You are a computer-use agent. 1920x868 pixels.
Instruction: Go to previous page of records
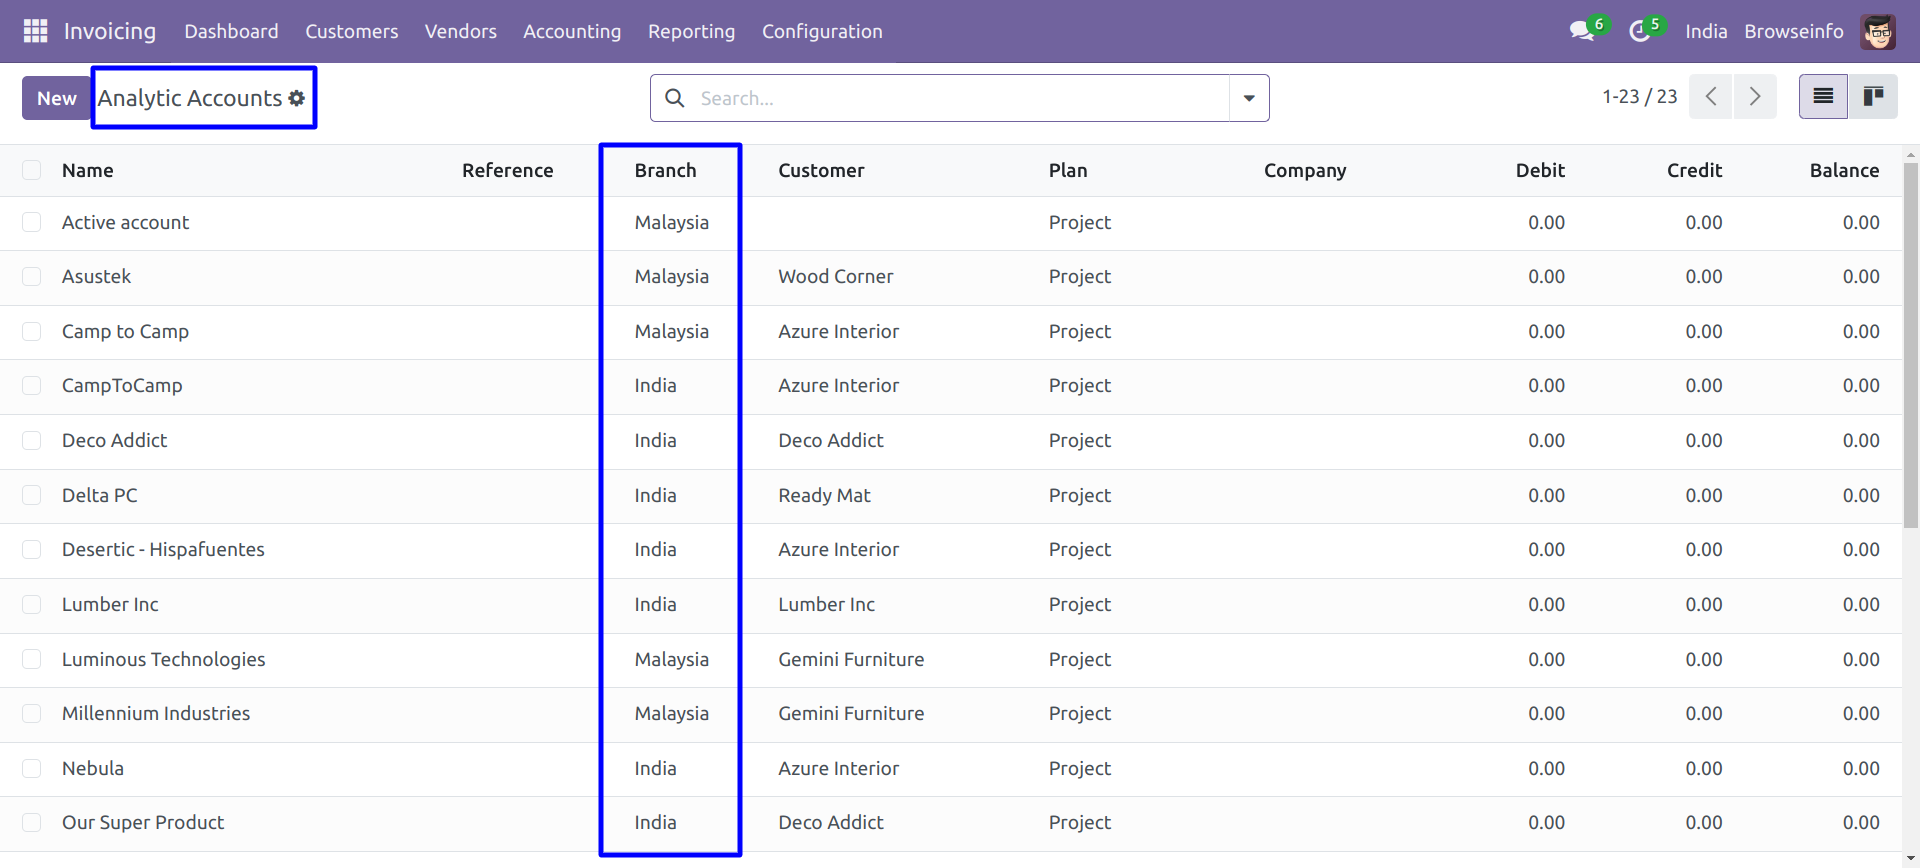(1711, 97)
